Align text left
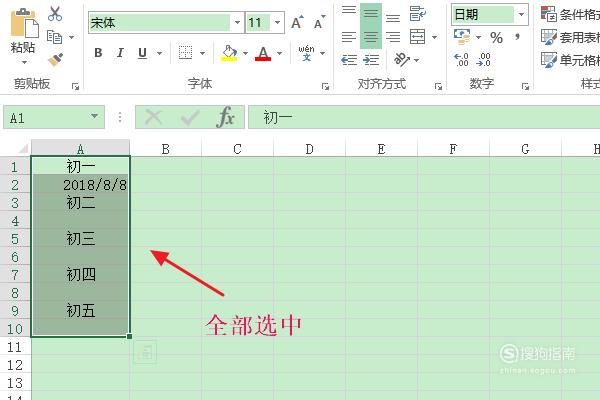Image resolution: width=600 pixels, height=400 pixels. tap(349, 37)
